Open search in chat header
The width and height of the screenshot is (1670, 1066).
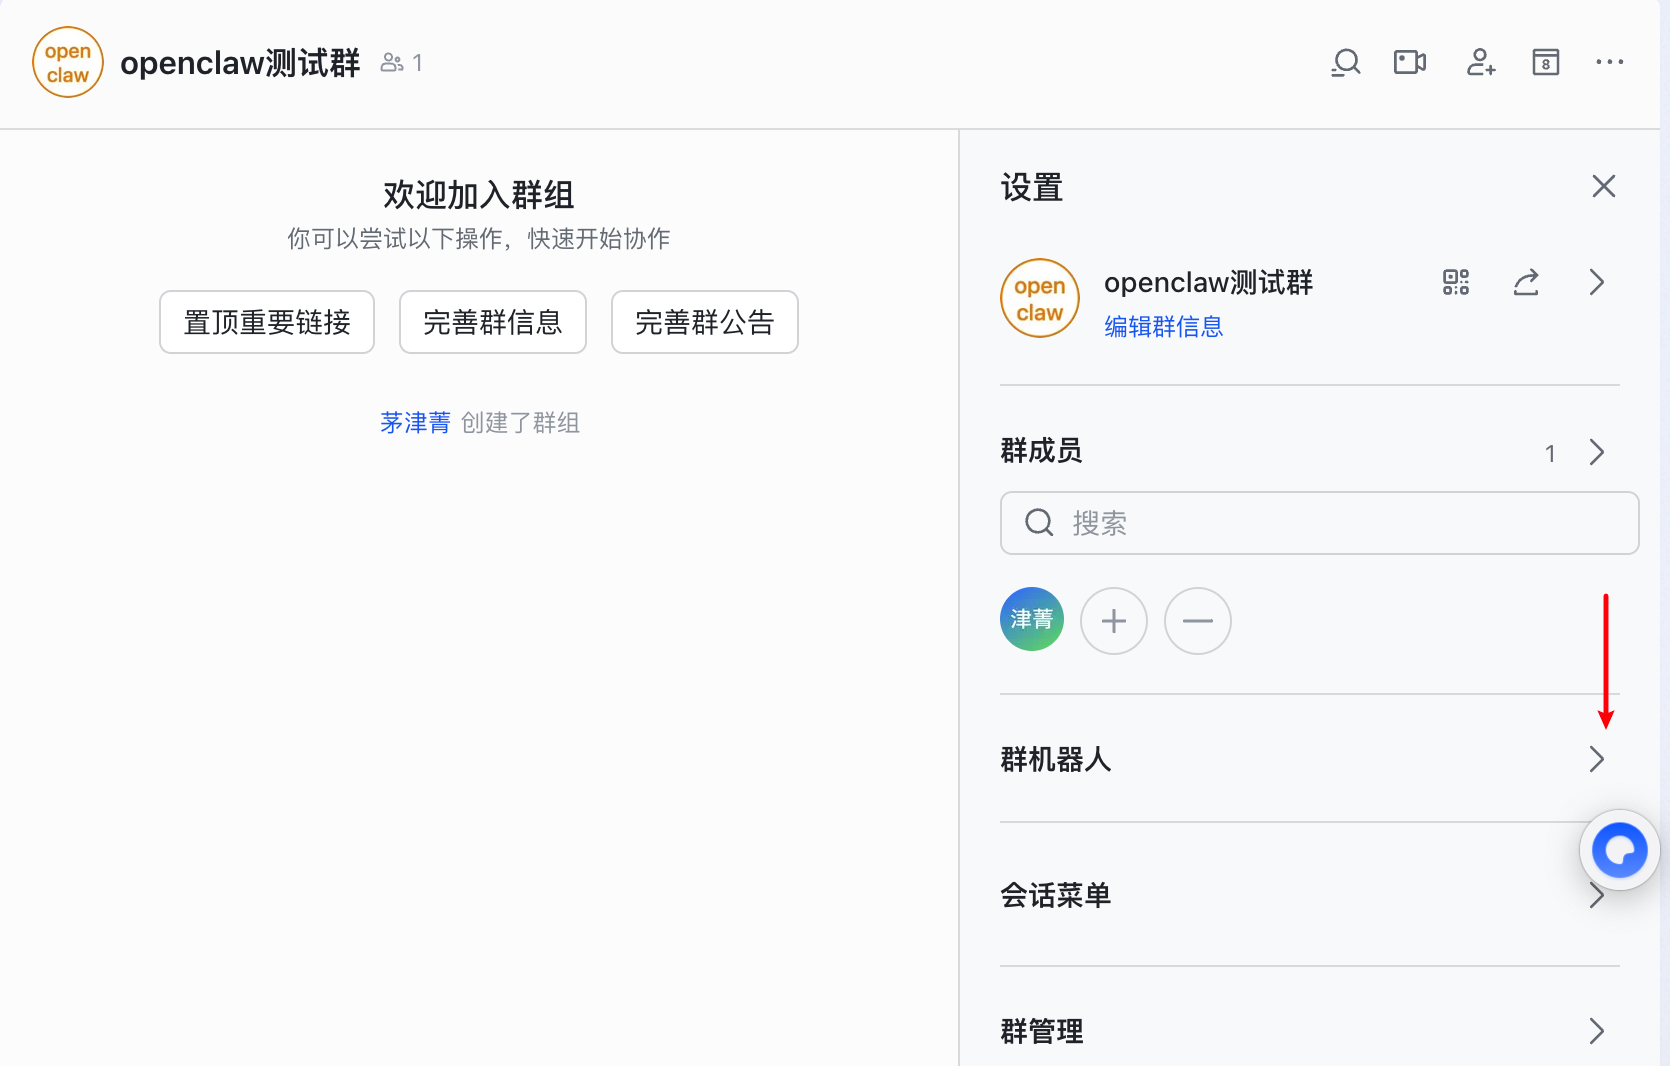[1346, 63]
